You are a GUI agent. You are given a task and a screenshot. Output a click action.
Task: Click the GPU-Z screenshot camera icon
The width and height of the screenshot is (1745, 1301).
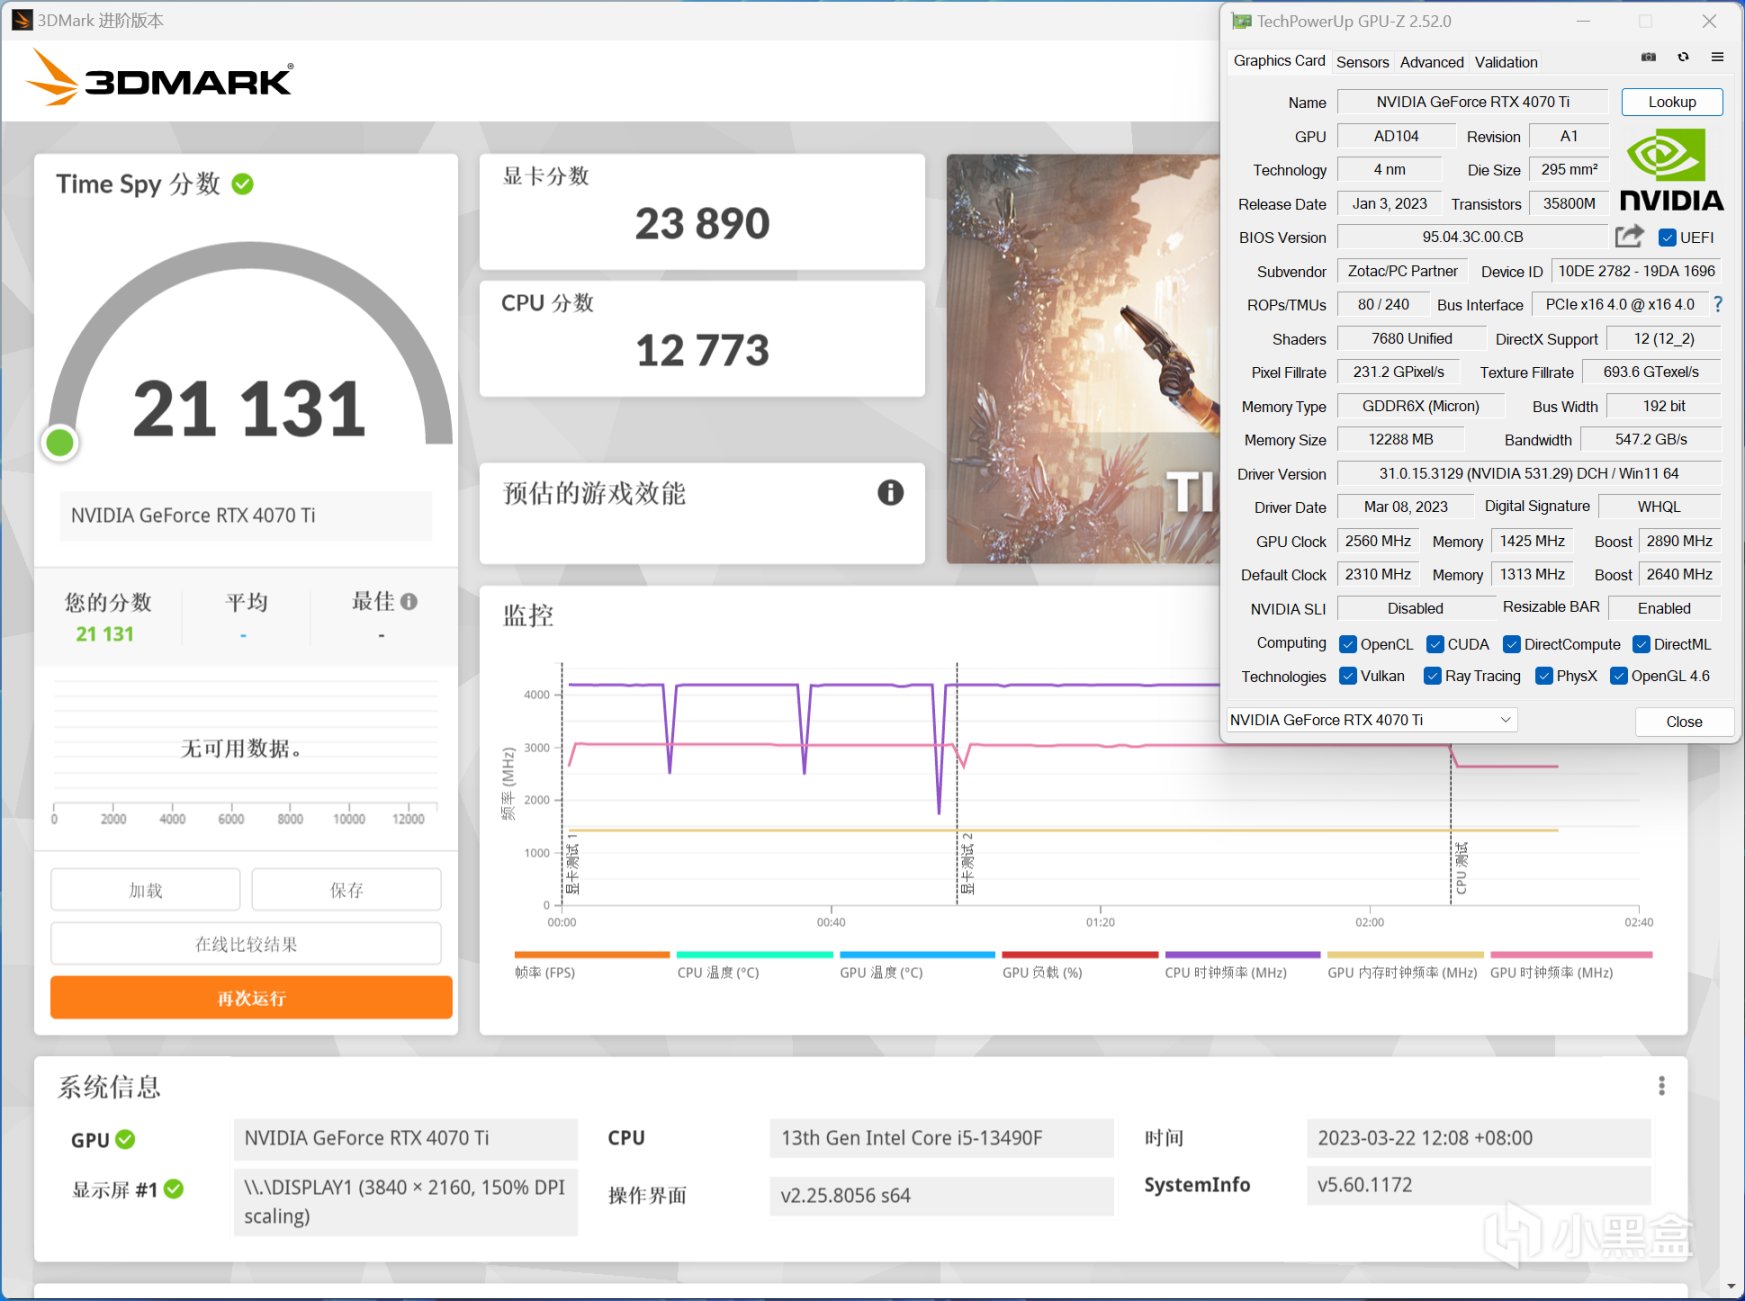point(1648,57)
